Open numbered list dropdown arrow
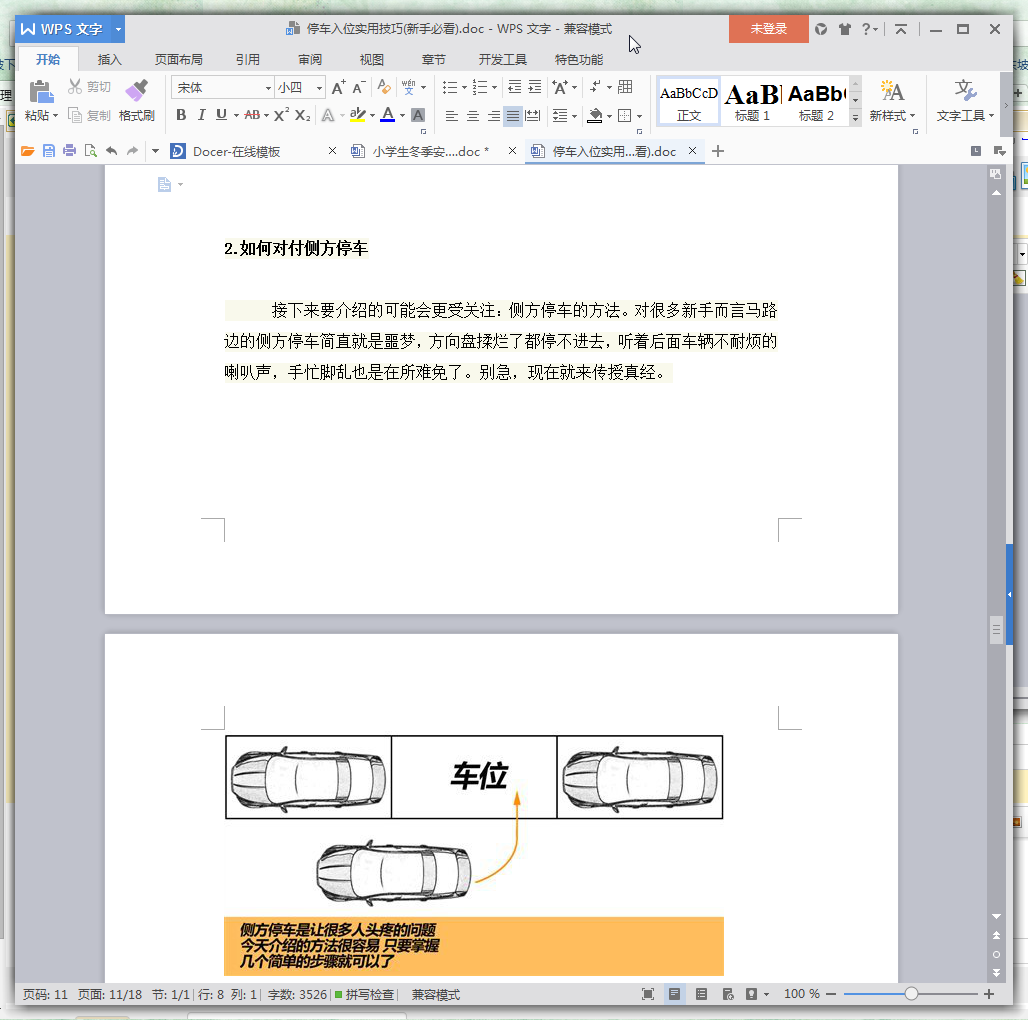 point(494,88)
